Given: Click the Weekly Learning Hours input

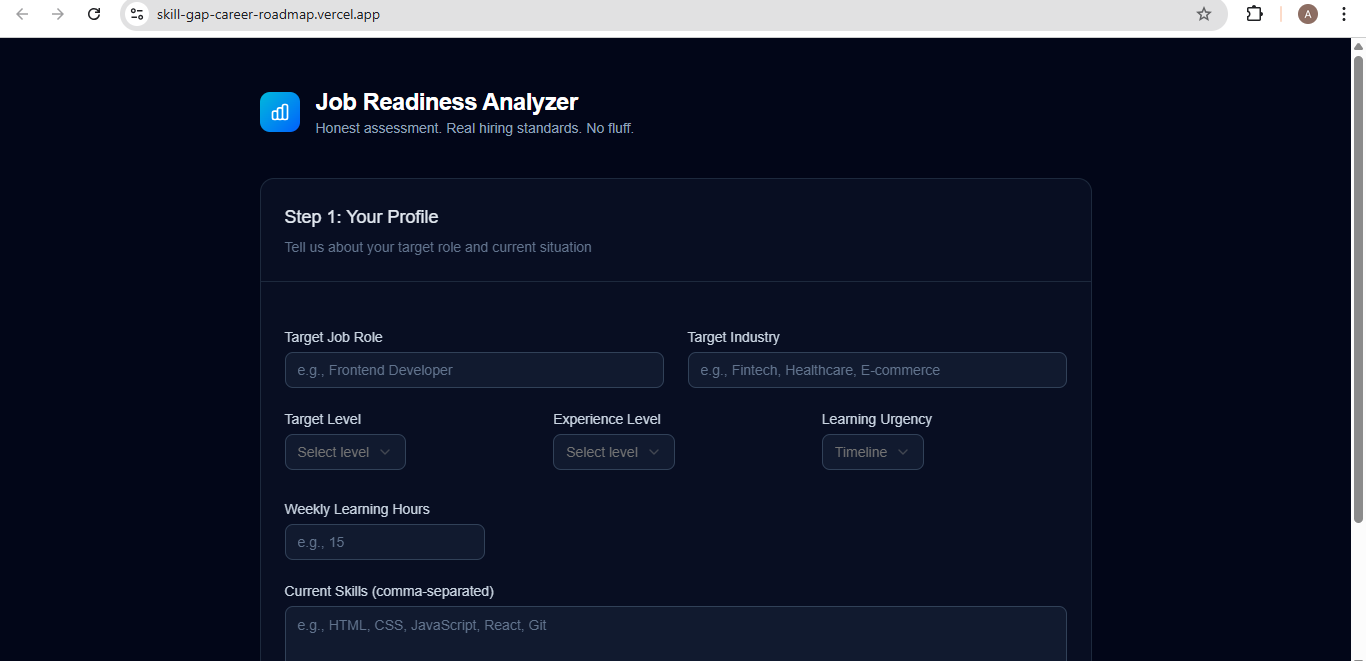Looking at the screenshot, I should pos(385,542).
